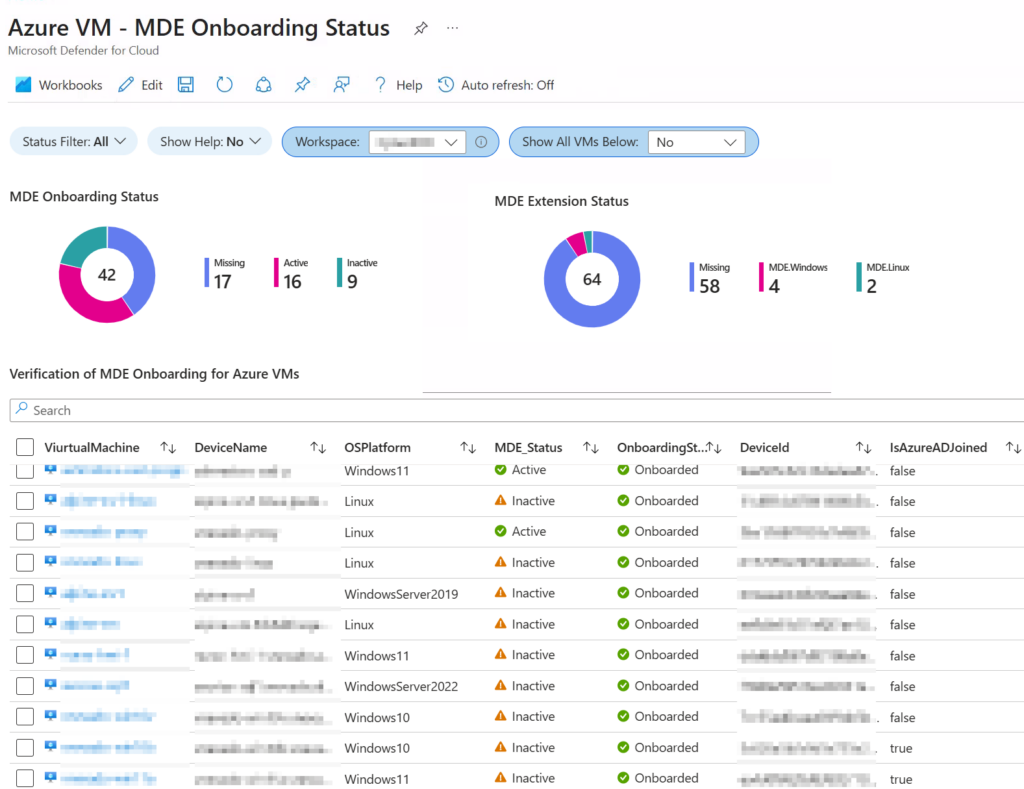Select the checkbox for the WindowsServer2022 row
Image resolution: width=1024 pixels, height=789 pixels.
pos(25,686)
